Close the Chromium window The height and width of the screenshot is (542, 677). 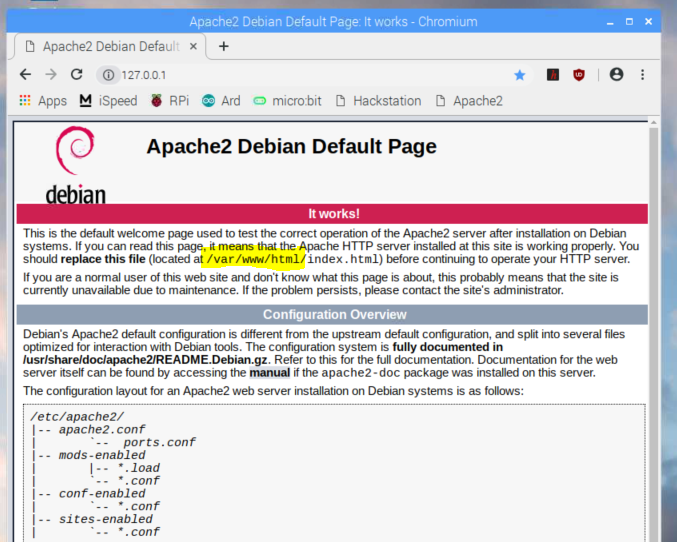pos(649,22)
